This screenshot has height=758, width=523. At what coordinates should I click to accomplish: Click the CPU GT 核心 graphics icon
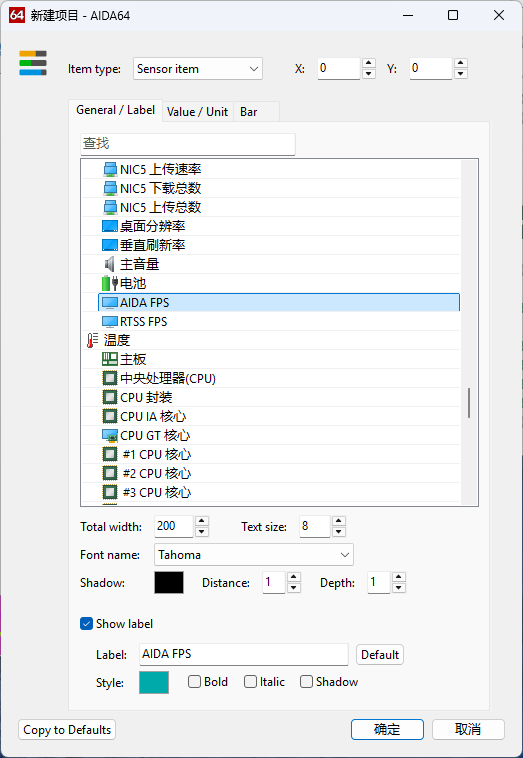pos(110,436)
